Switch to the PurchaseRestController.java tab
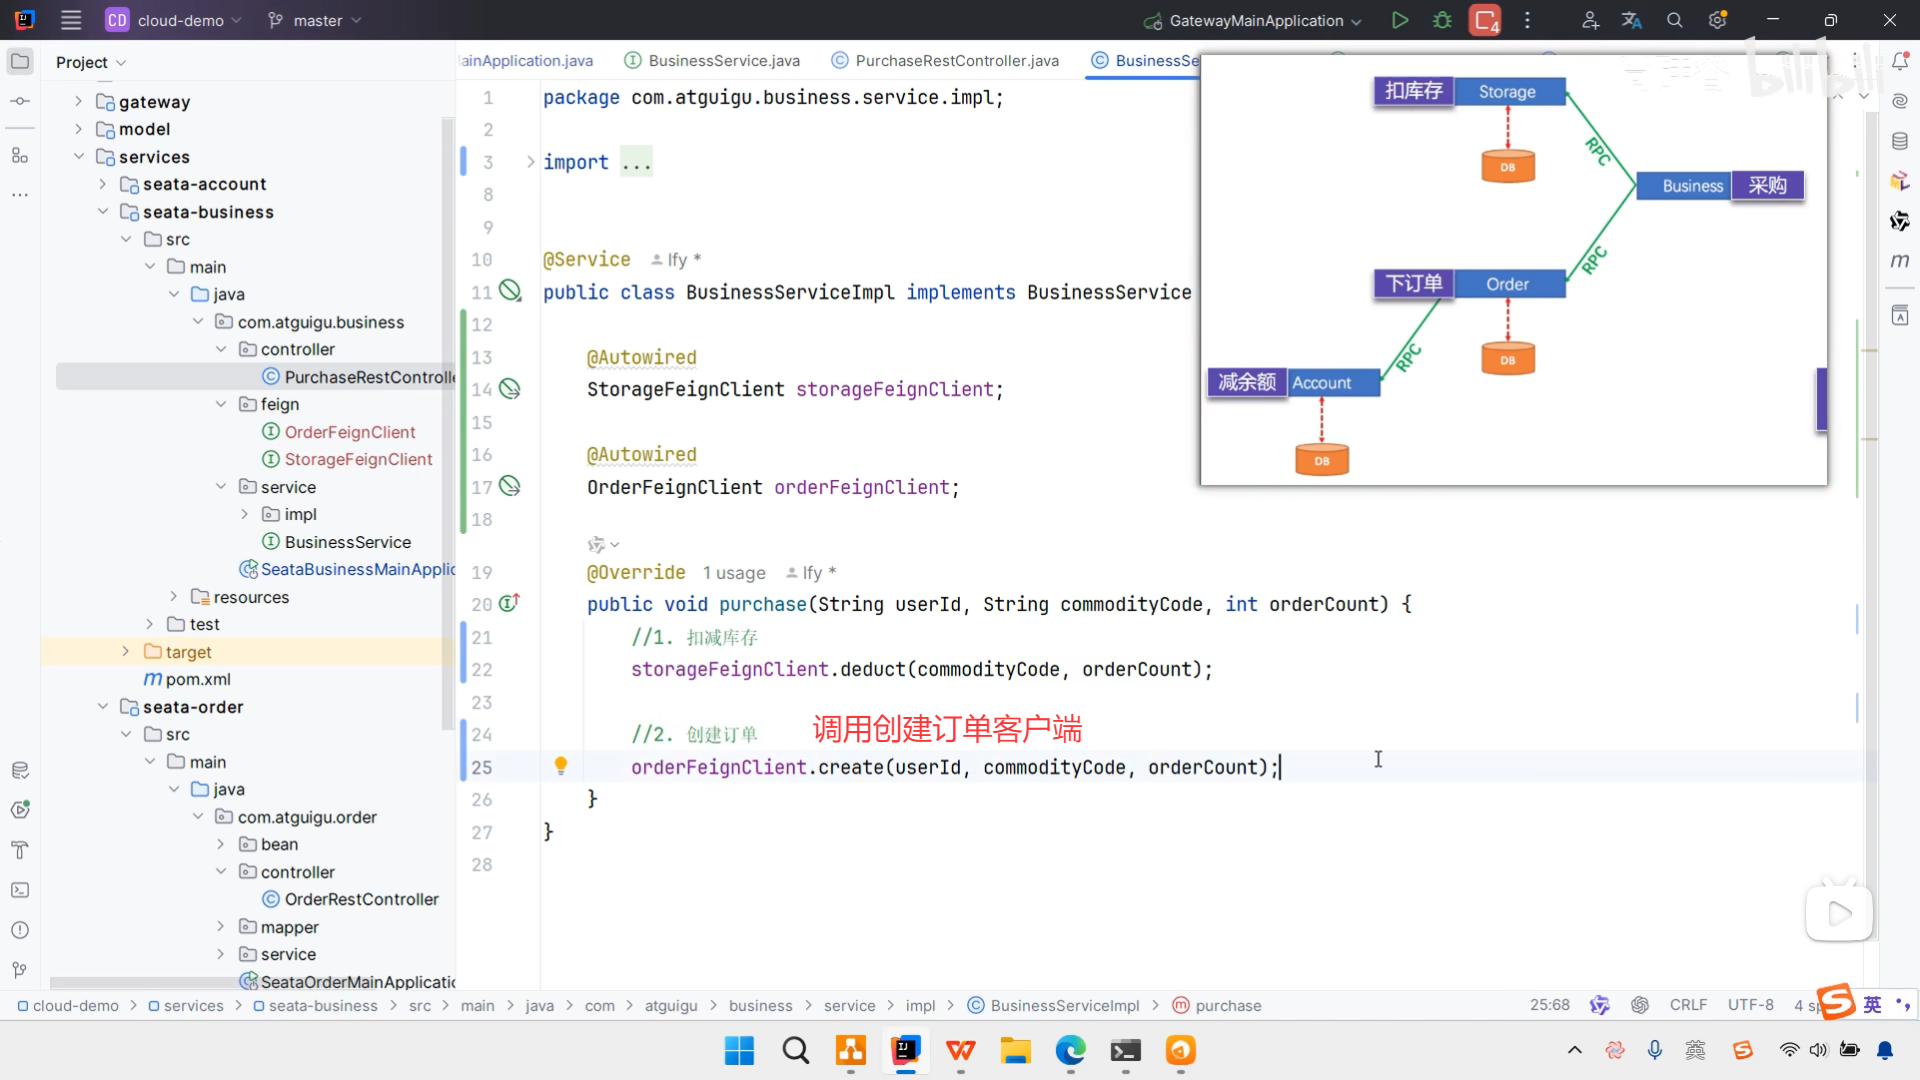Image resolution: width=1920 pixels, height=1080 pixels. coord(956,61)
